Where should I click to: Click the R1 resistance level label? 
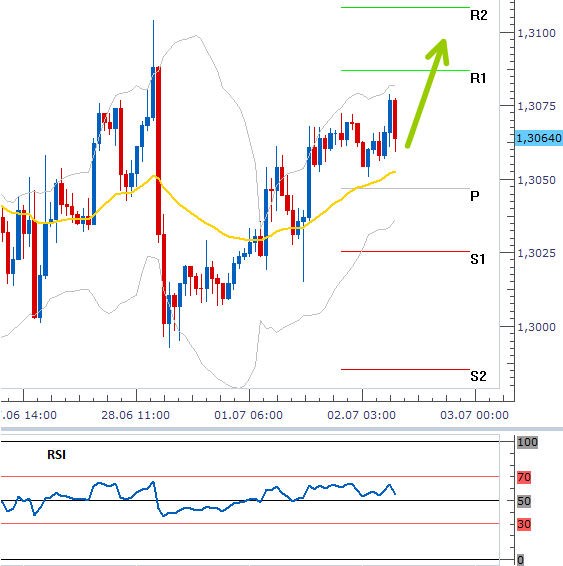coord(478,78)
